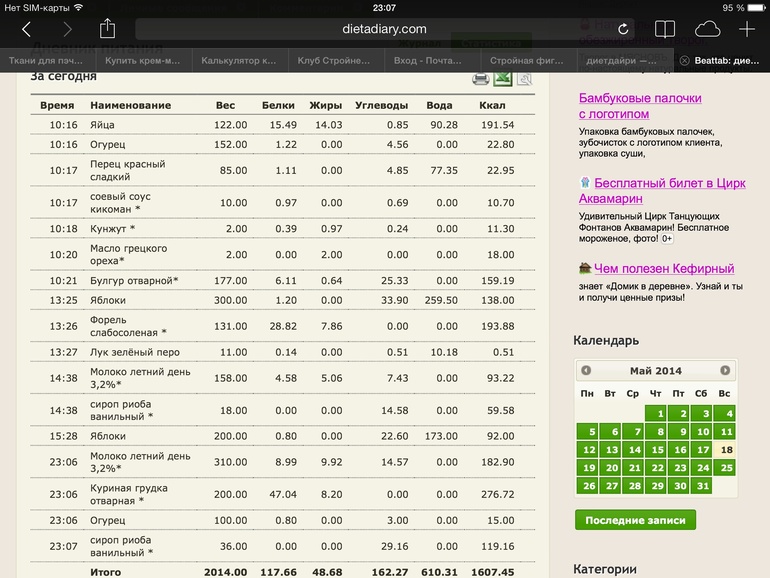Screen dimensions: 770x578
Task: Print today's food diary table
Action: point(480,79)
